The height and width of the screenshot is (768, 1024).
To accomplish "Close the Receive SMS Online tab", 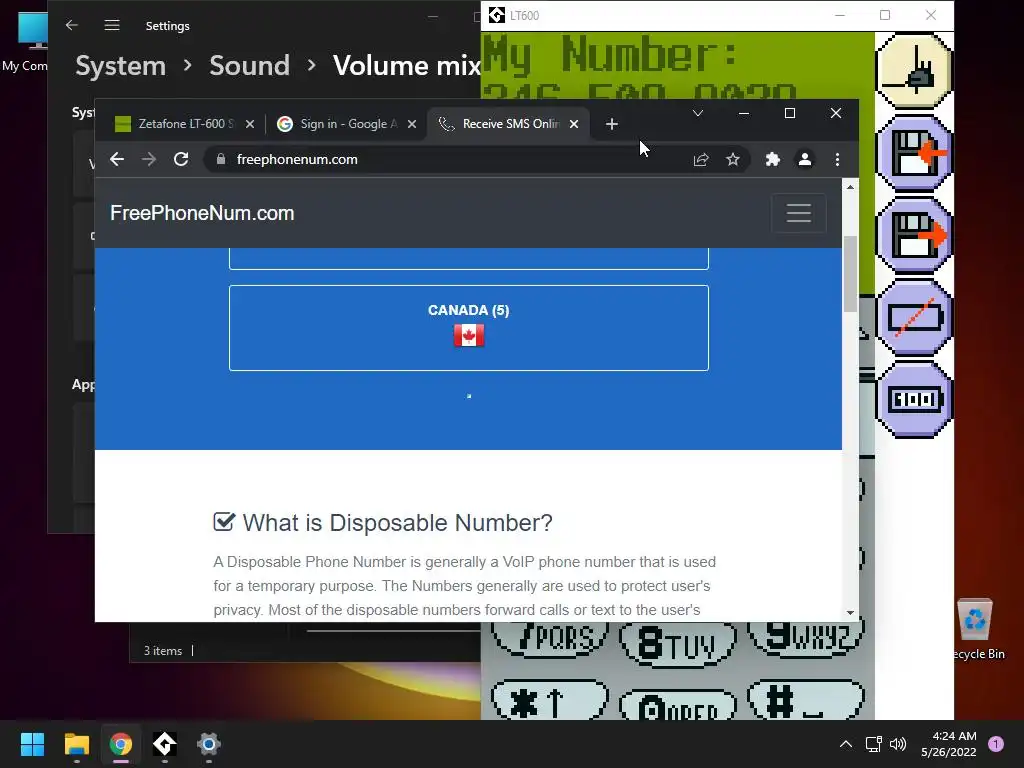I will 573,124.
